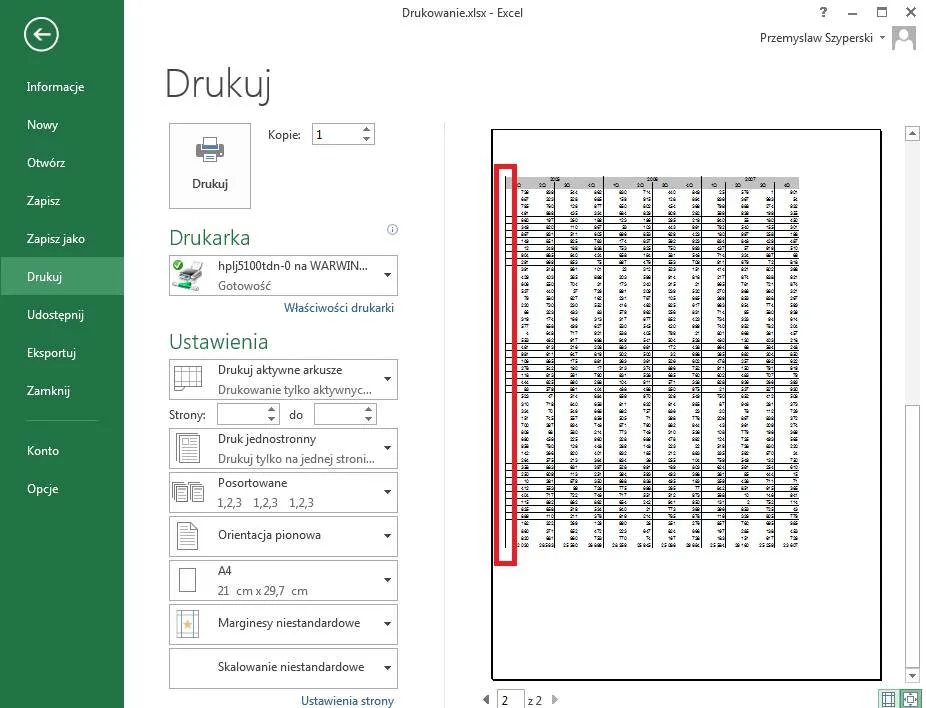Screen dimensions: 926x708
Task: Click the current page number field
Action: 511,700
